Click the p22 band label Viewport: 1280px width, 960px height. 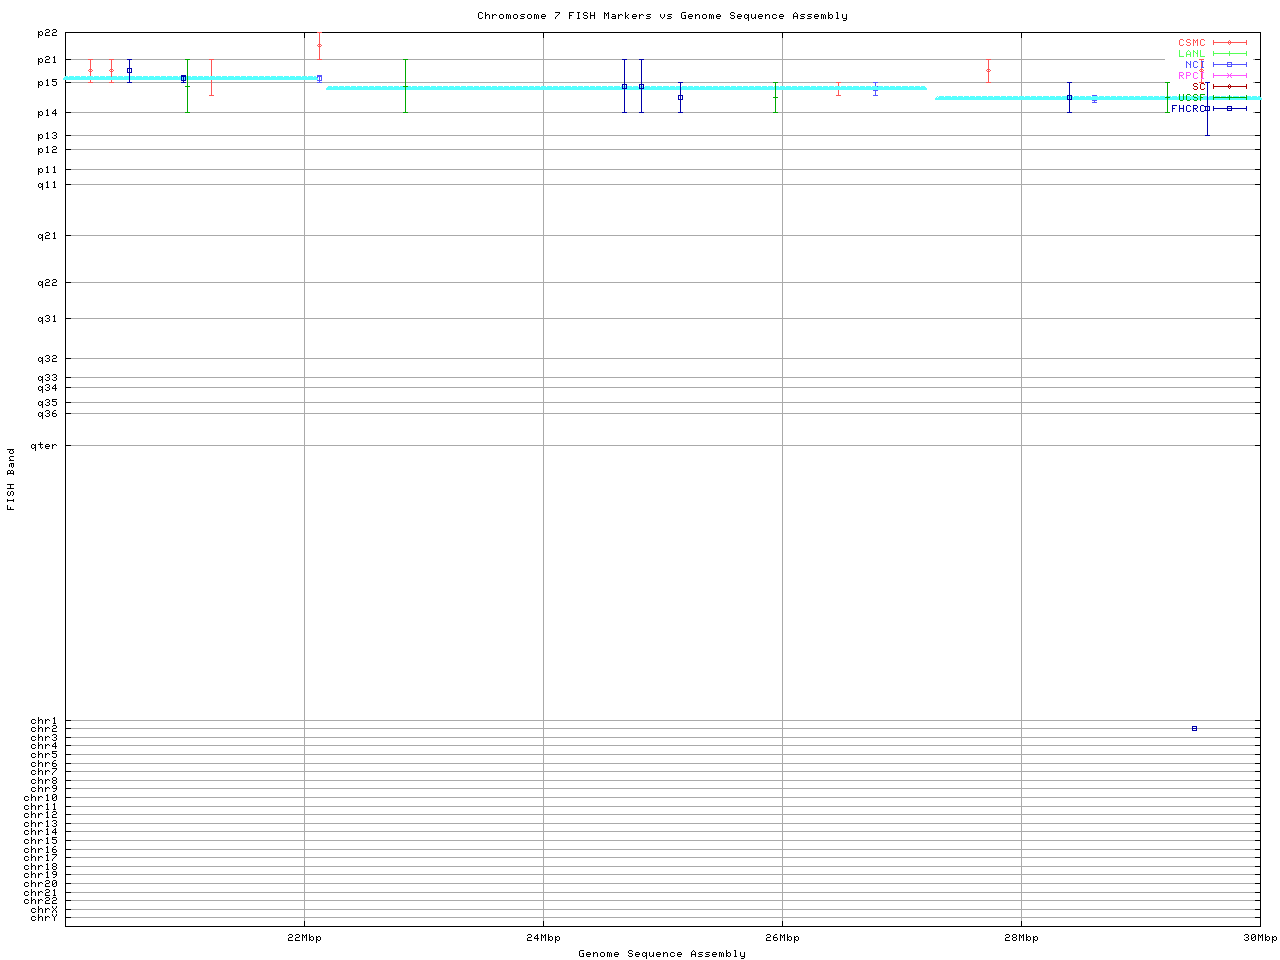[48, 33]
